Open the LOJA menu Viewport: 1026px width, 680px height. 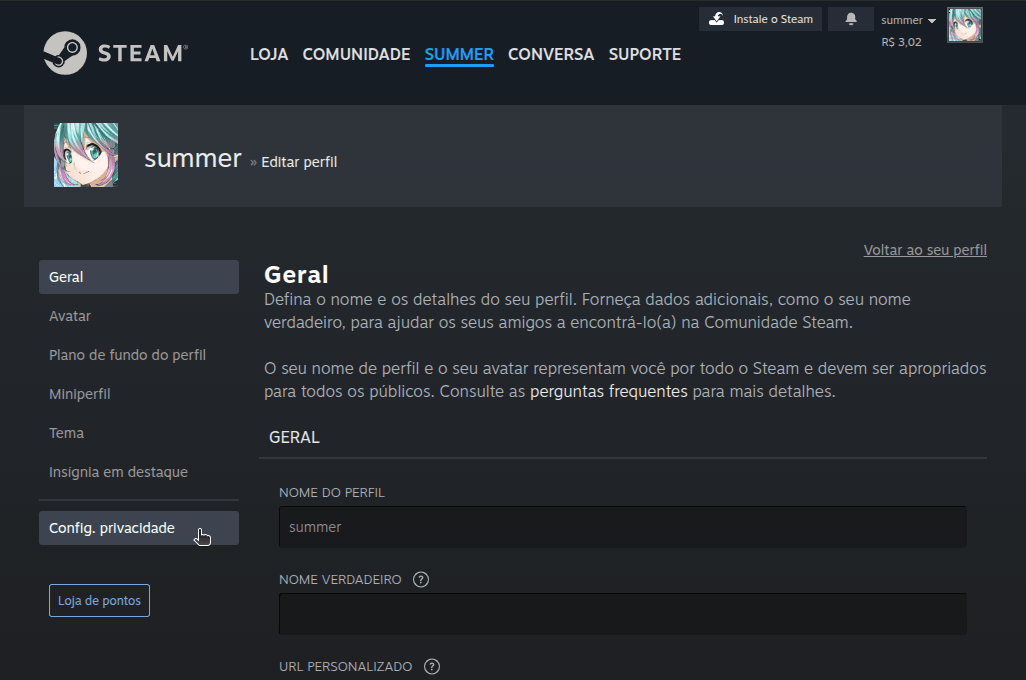[x=268, y=54]
